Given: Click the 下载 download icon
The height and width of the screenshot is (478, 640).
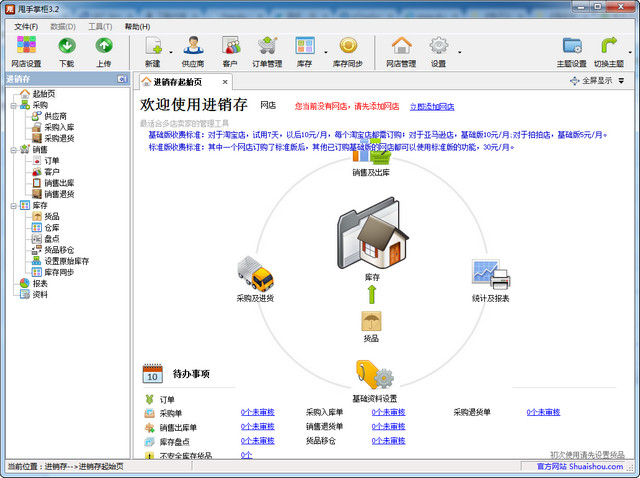Looking at the screenshot, I should coord(67,45).
